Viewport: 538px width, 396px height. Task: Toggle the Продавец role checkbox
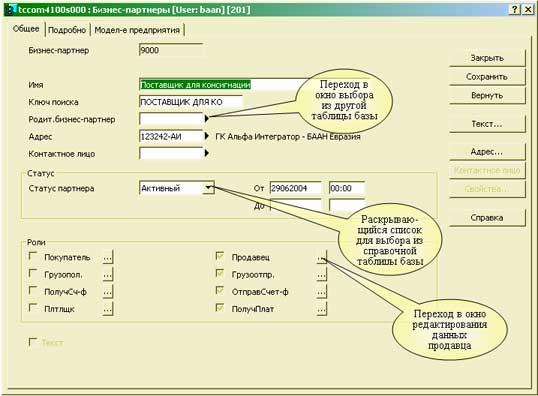coord(220,256)
